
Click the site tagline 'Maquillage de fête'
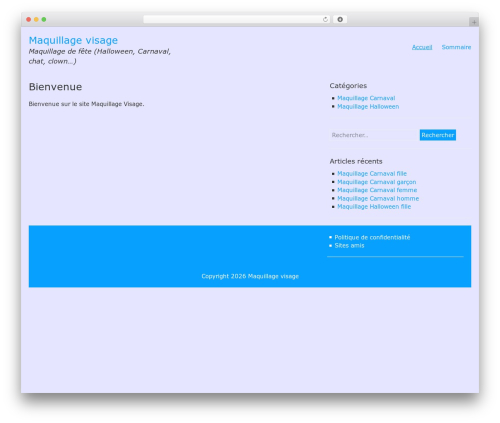[x=100, y=56]
